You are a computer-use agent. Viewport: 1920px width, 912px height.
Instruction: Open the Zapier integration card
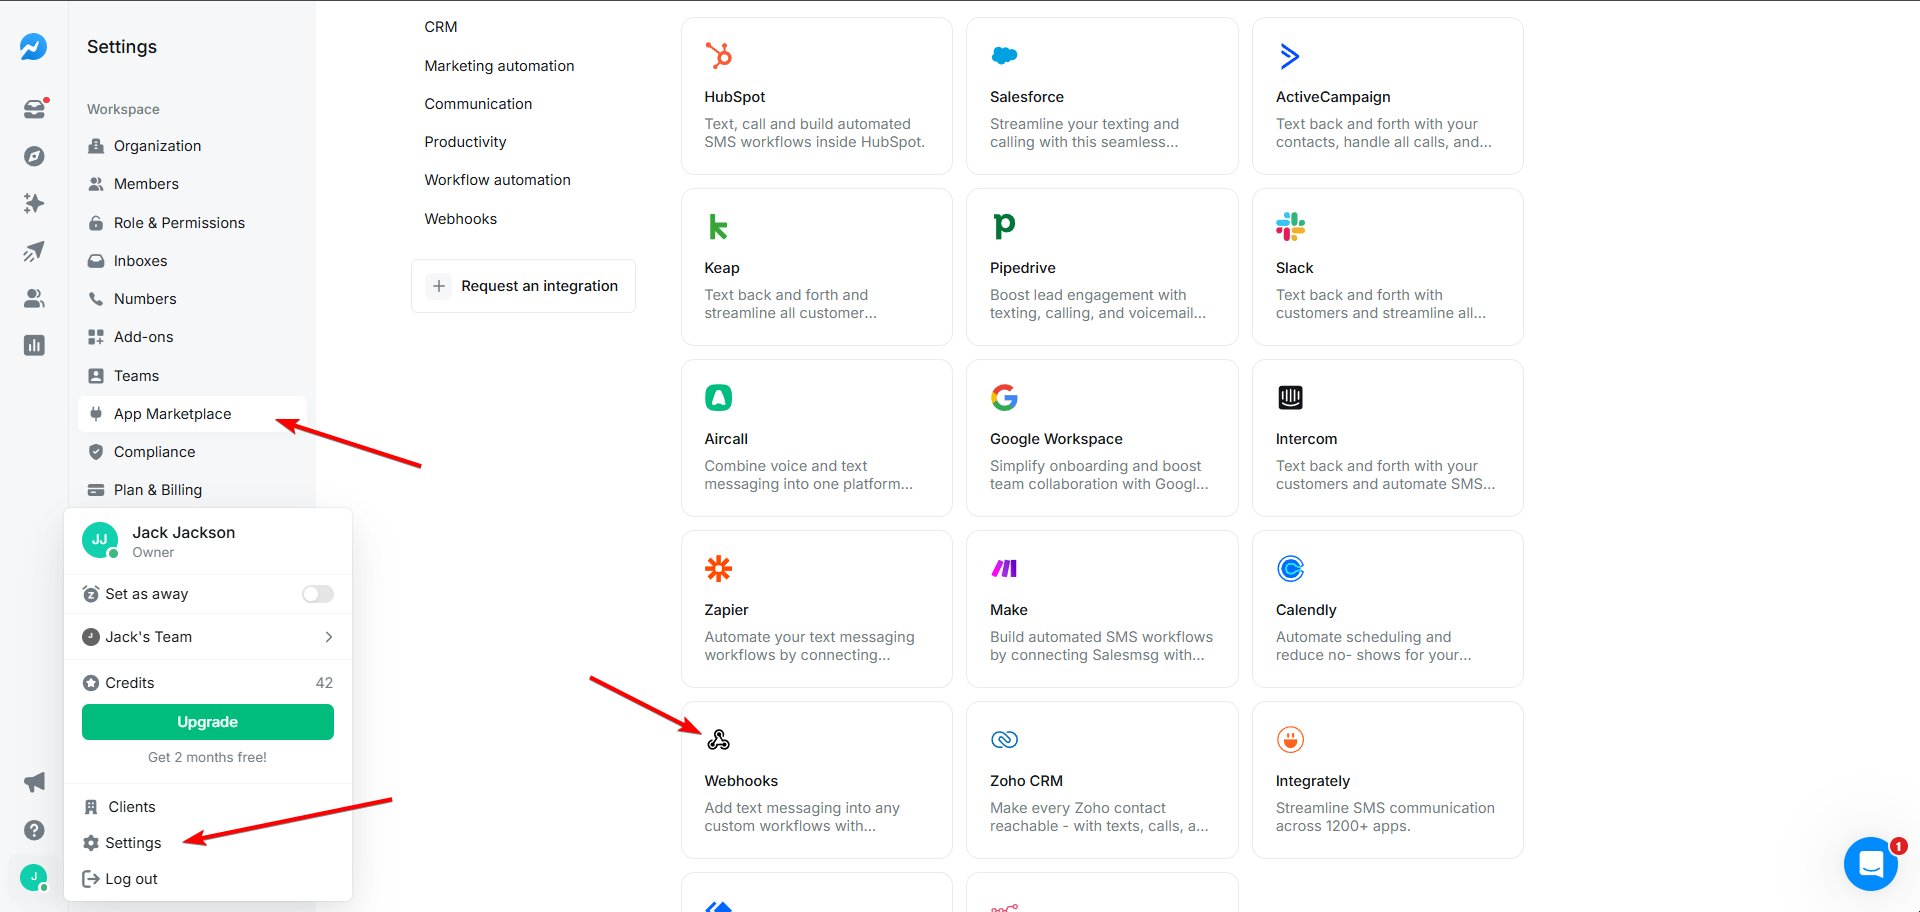pos(816,608)
